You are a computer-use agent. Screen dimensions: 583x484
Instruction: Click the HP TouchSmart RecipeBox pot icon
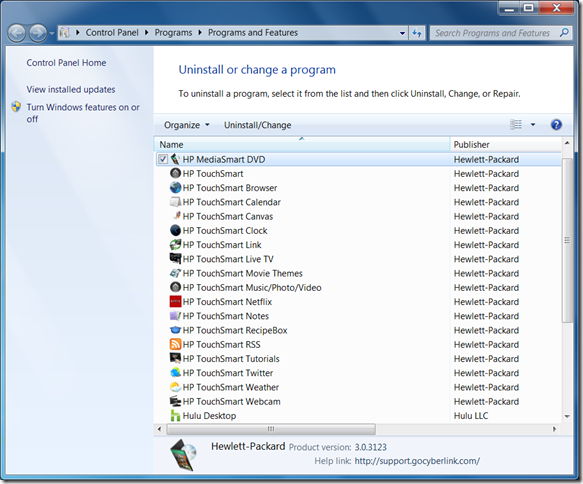(x=175, y=330)
